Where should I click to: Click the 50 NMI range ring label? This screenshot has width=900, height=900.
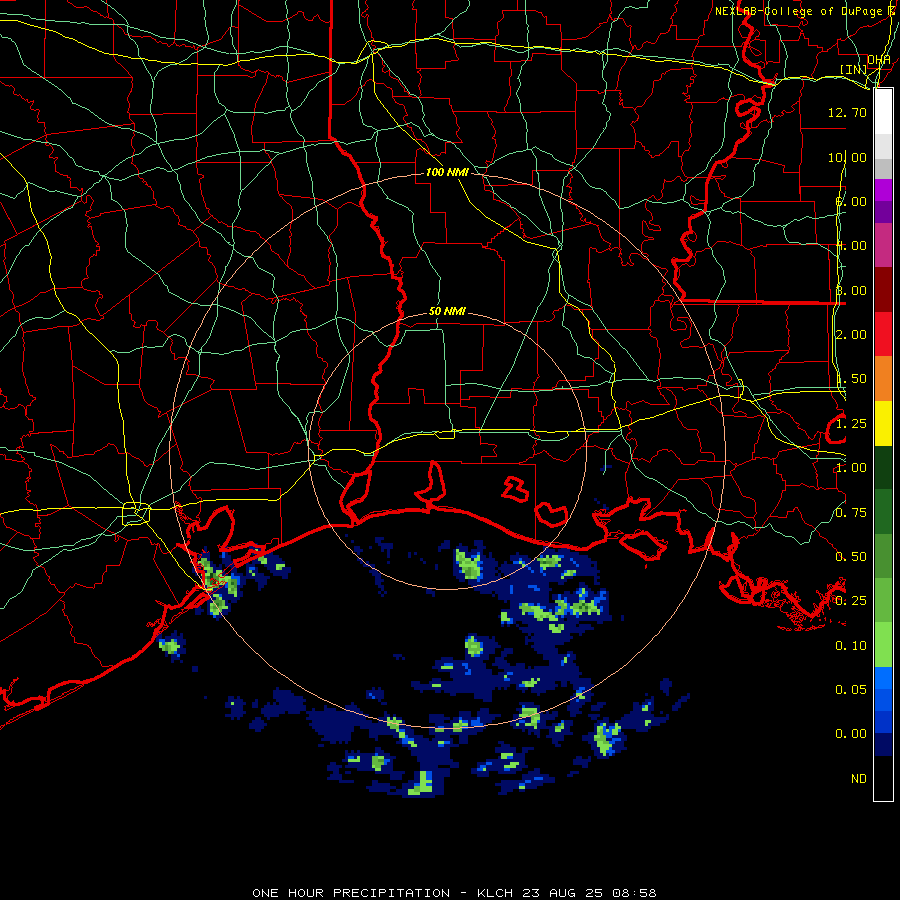click(x=447, y=311)
